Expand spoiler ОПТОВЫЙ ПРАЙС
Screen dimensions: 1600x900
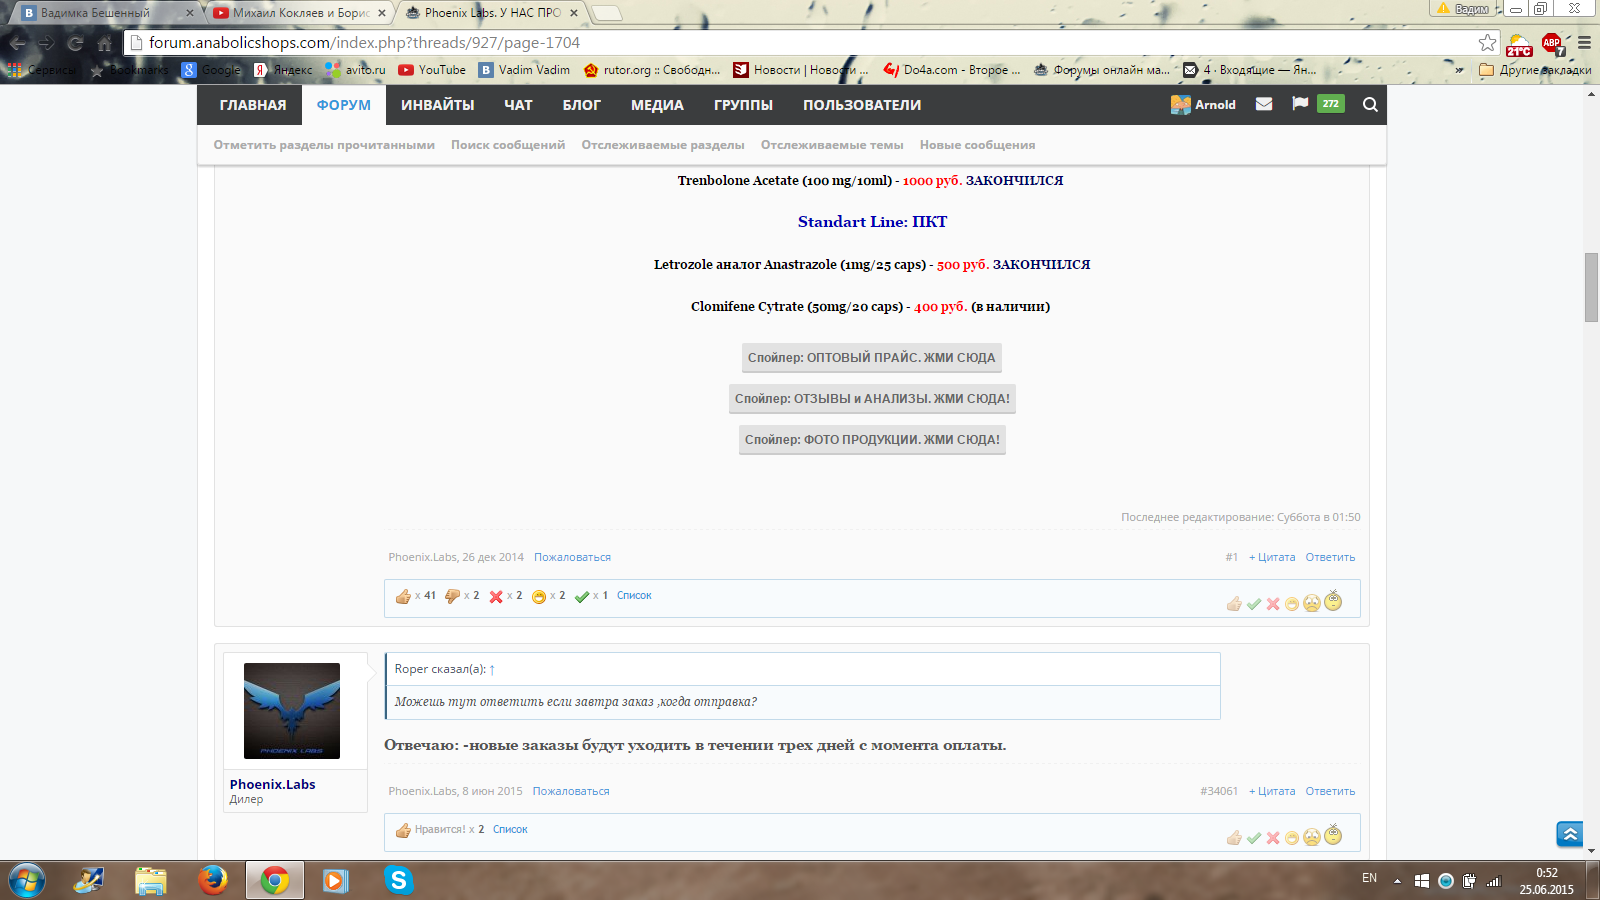pos(871,358)
